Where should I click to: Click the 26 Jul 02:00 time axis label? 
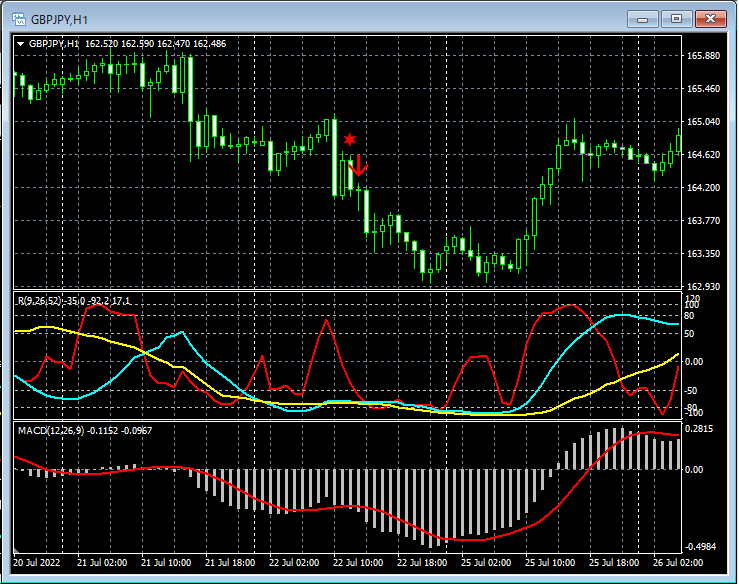[678, 563]
